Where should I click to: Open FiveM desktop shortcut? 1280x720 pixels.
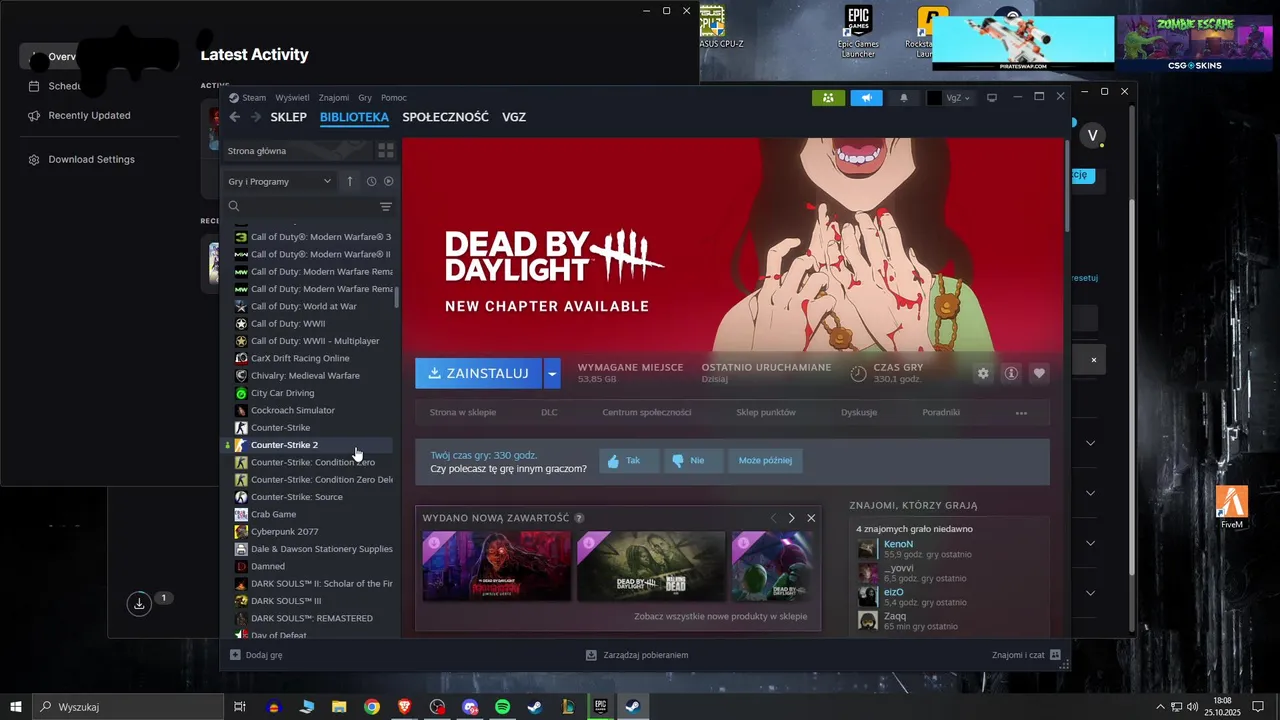tap(1231, 507)
